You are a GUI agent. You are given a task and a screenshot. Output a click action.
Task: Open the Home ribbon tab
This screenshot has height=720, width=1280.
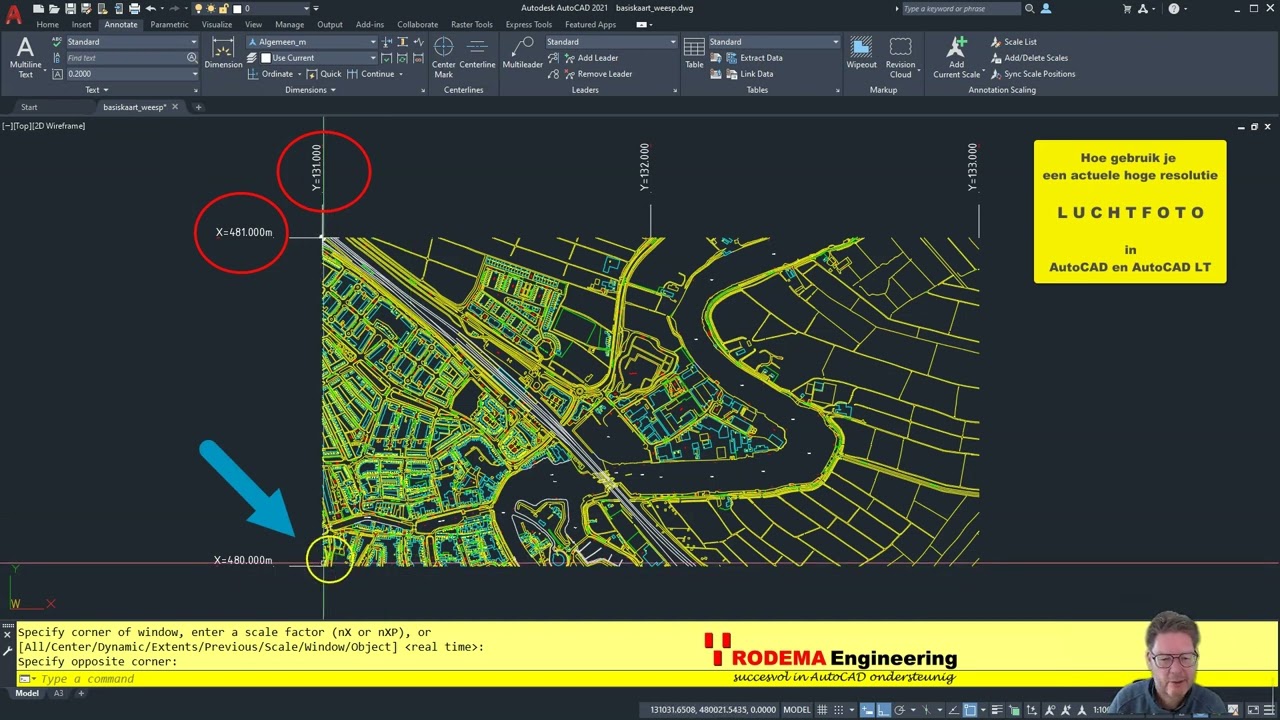pyautogui.click(x=47, y=25)
